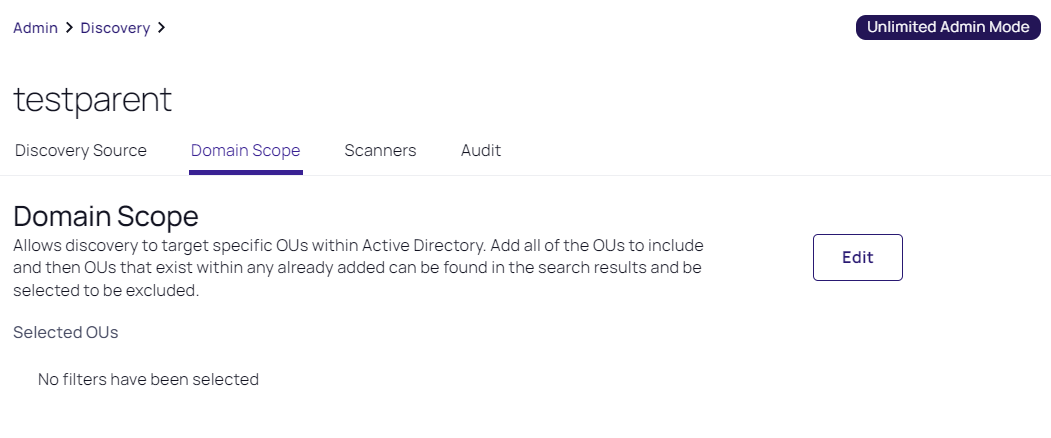Click the Selected OUs label
The width and height of the screenshot is (1051, 438).
point(66,332)
